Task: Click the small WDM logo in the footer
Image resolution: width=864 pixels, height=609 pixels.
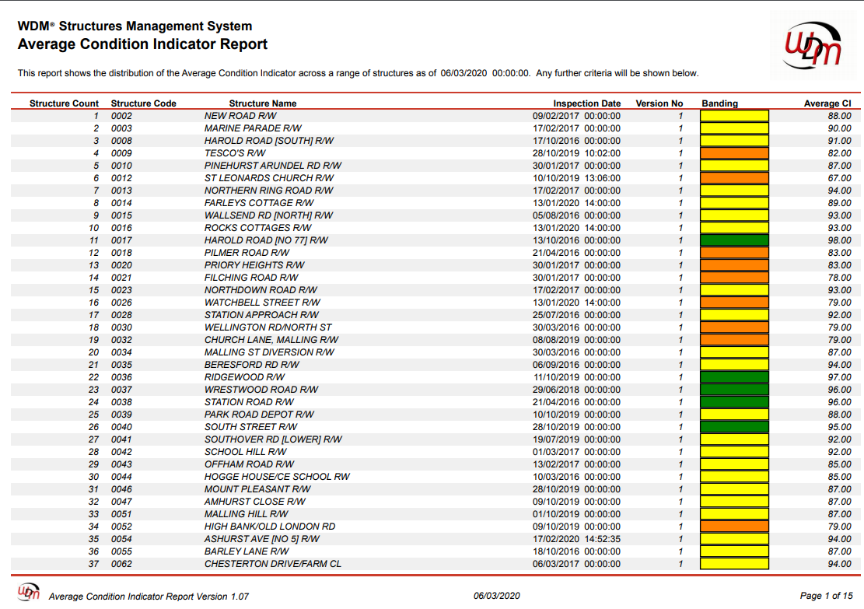Action: [30, 592]
